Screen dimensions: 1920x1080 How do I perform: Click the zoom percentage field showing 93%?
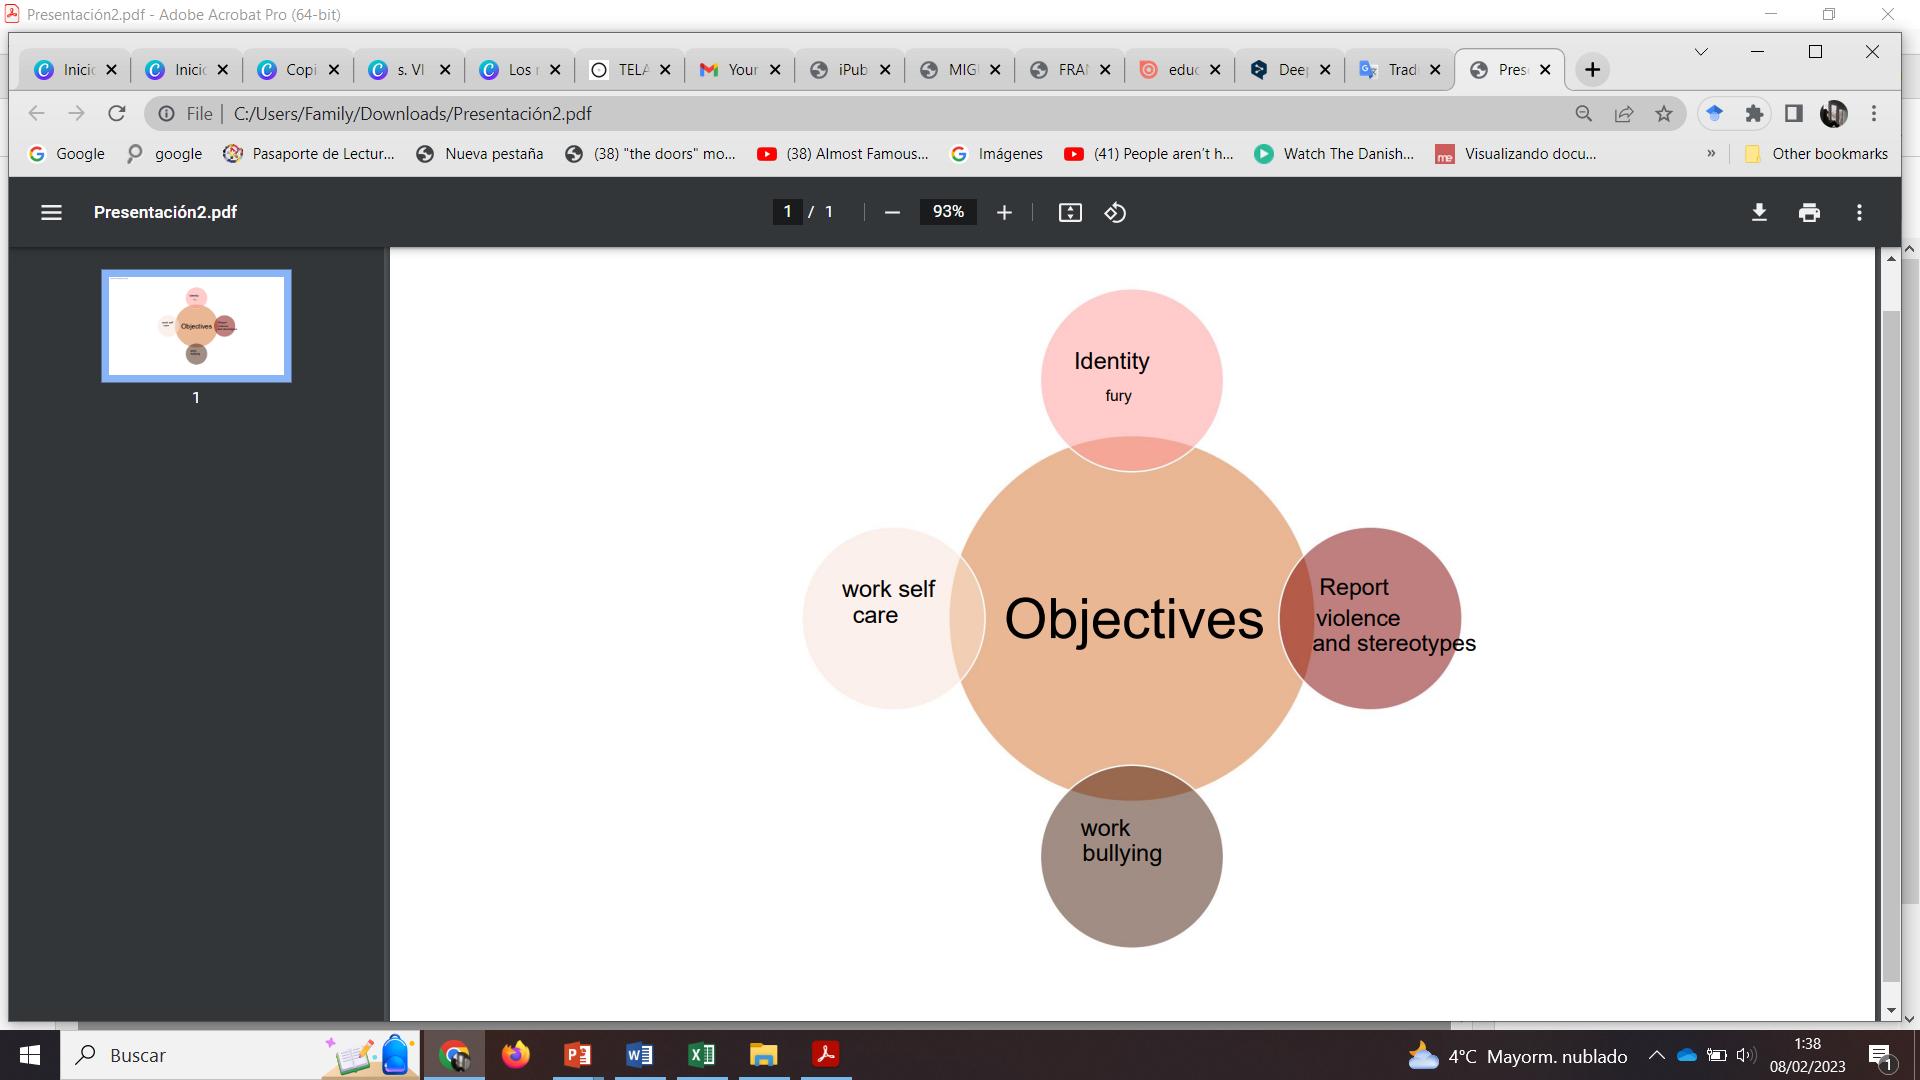(x=947, y=212)
